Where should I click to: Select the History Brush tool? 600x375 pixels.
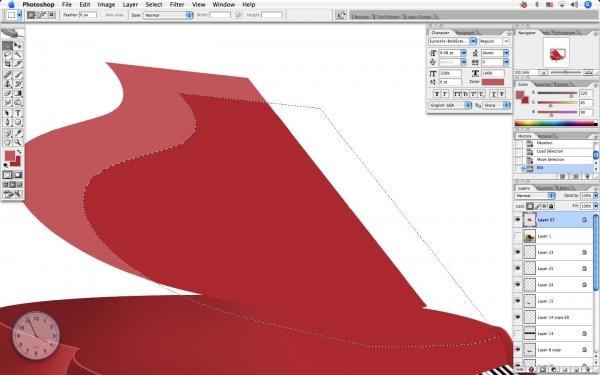click(x=18, y=84)
